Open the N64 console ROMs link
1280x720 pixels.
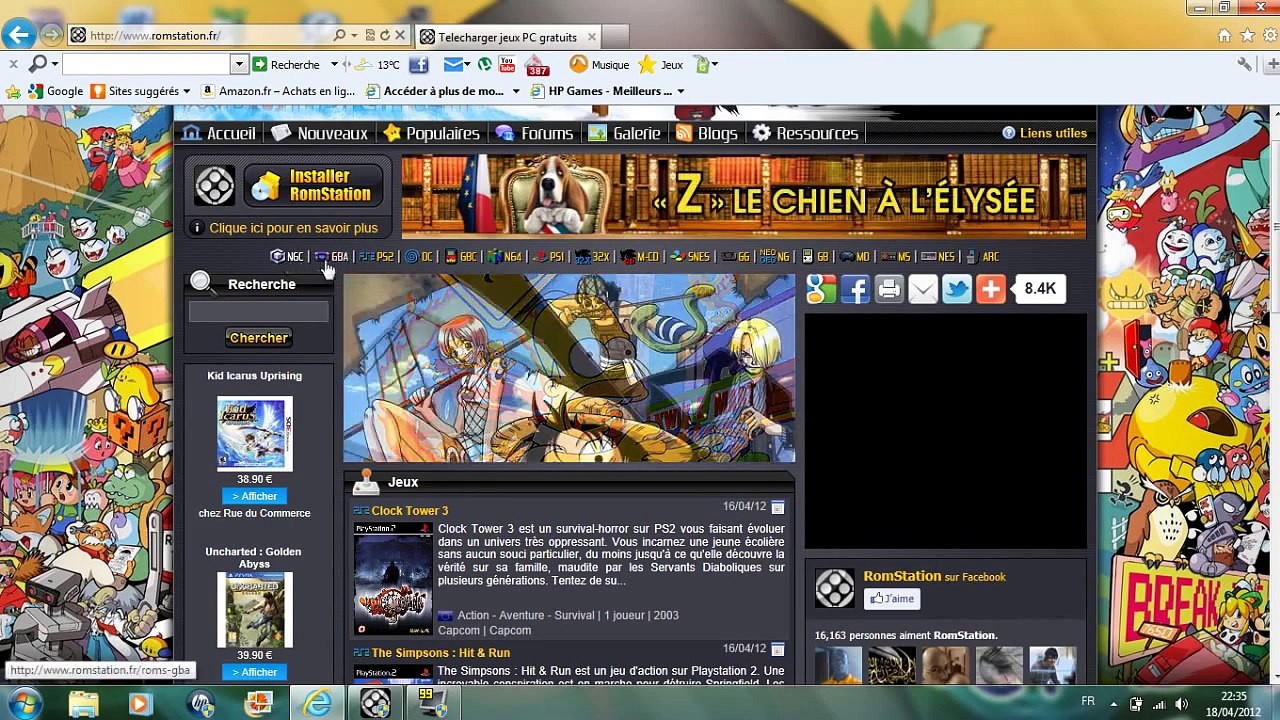click(505, 257)
